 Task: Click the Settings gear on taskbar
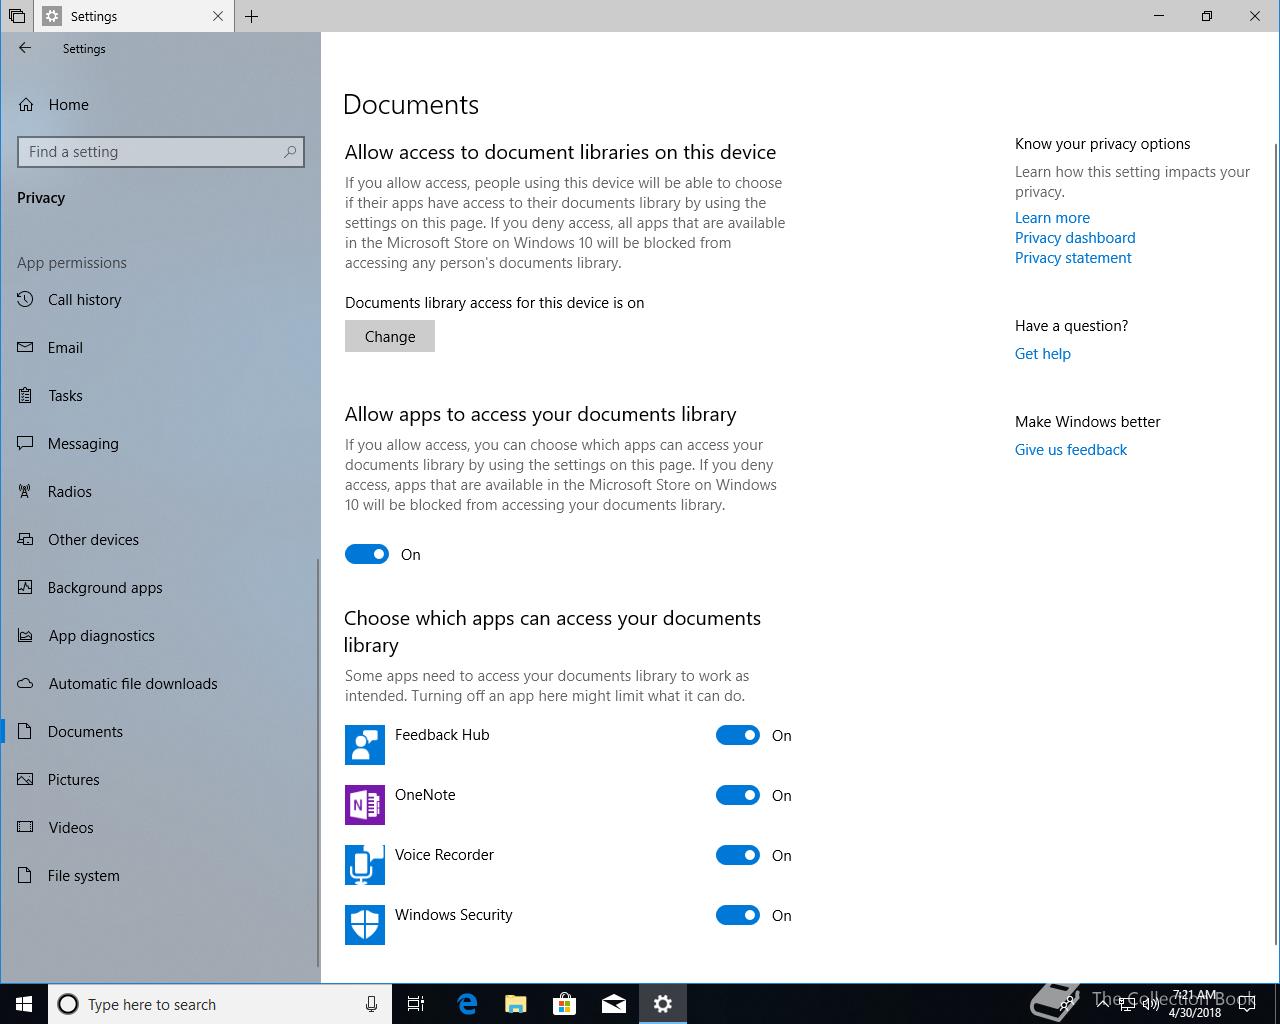click(663, 1004)
